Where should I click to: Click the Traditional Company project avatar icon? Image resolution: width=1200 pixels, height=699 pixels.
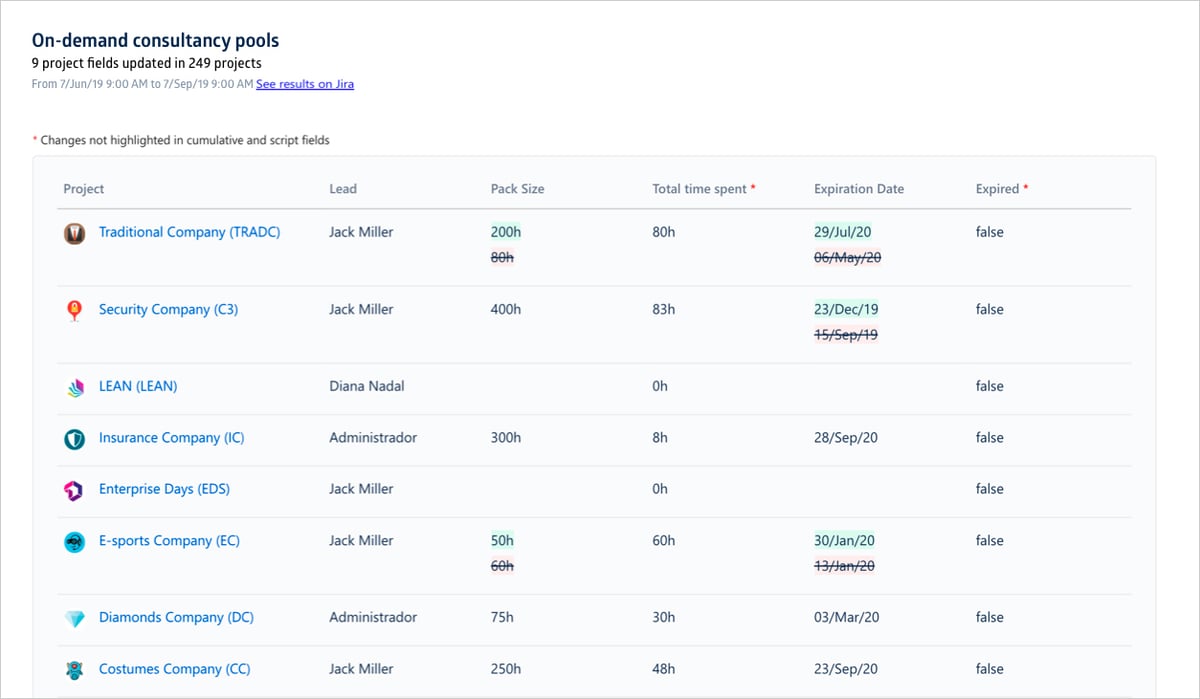75,233
